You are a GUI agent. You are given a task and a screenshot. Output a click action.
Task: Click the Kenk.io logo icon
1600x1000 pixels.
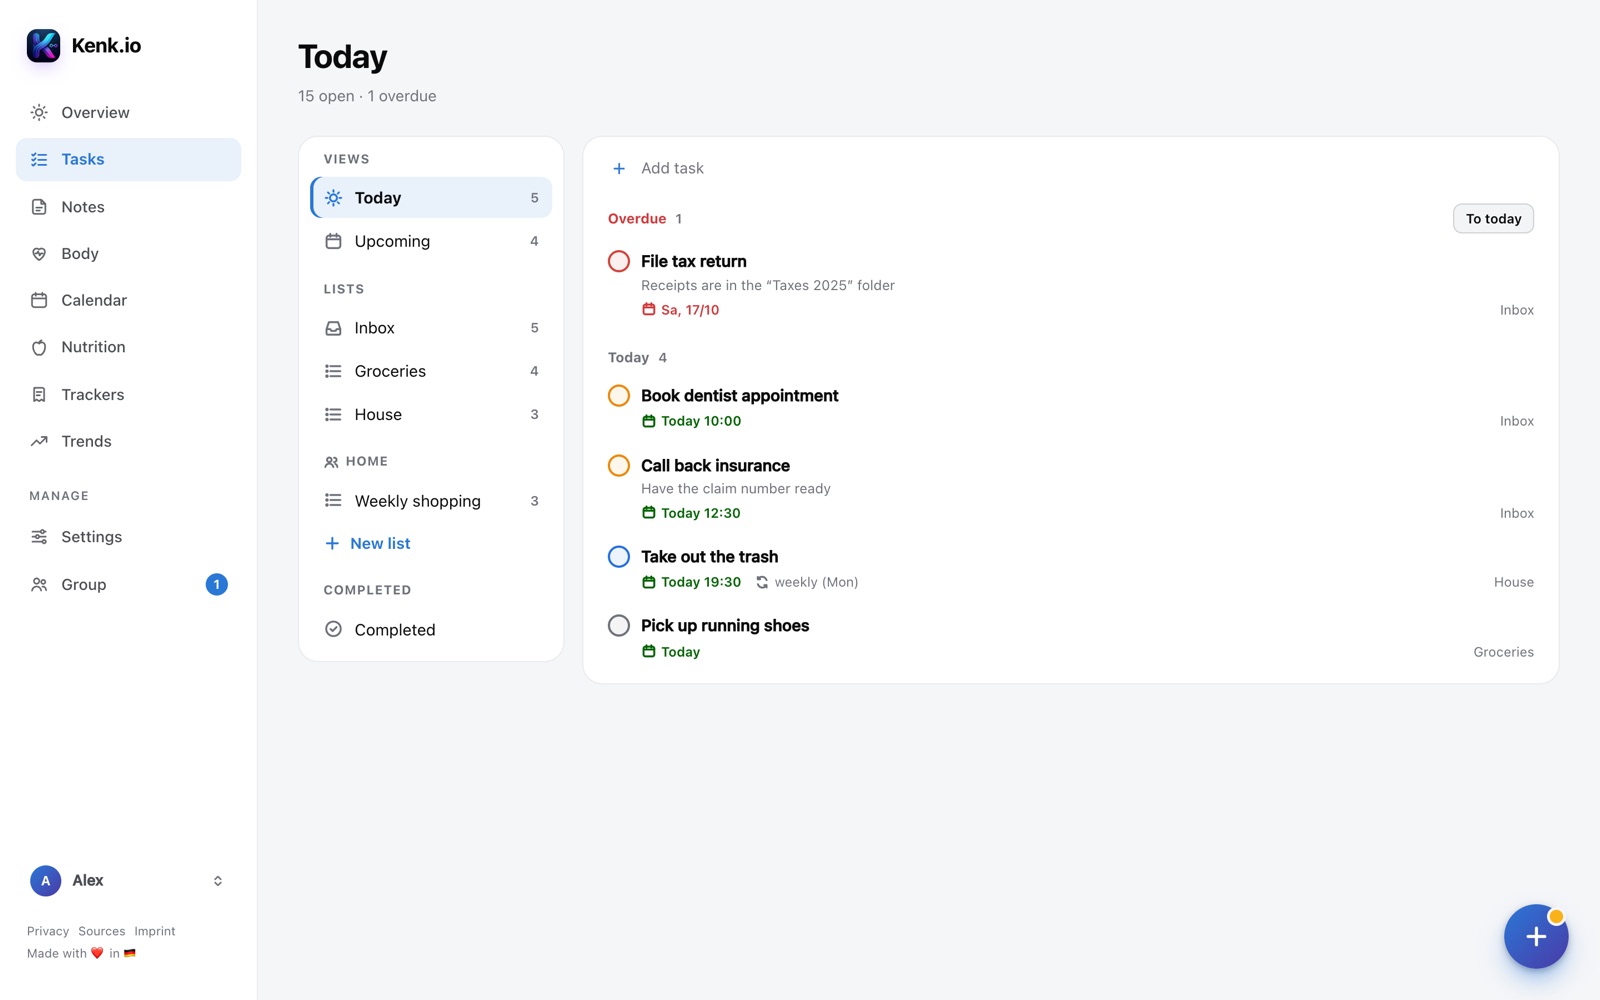coord(43,45)
